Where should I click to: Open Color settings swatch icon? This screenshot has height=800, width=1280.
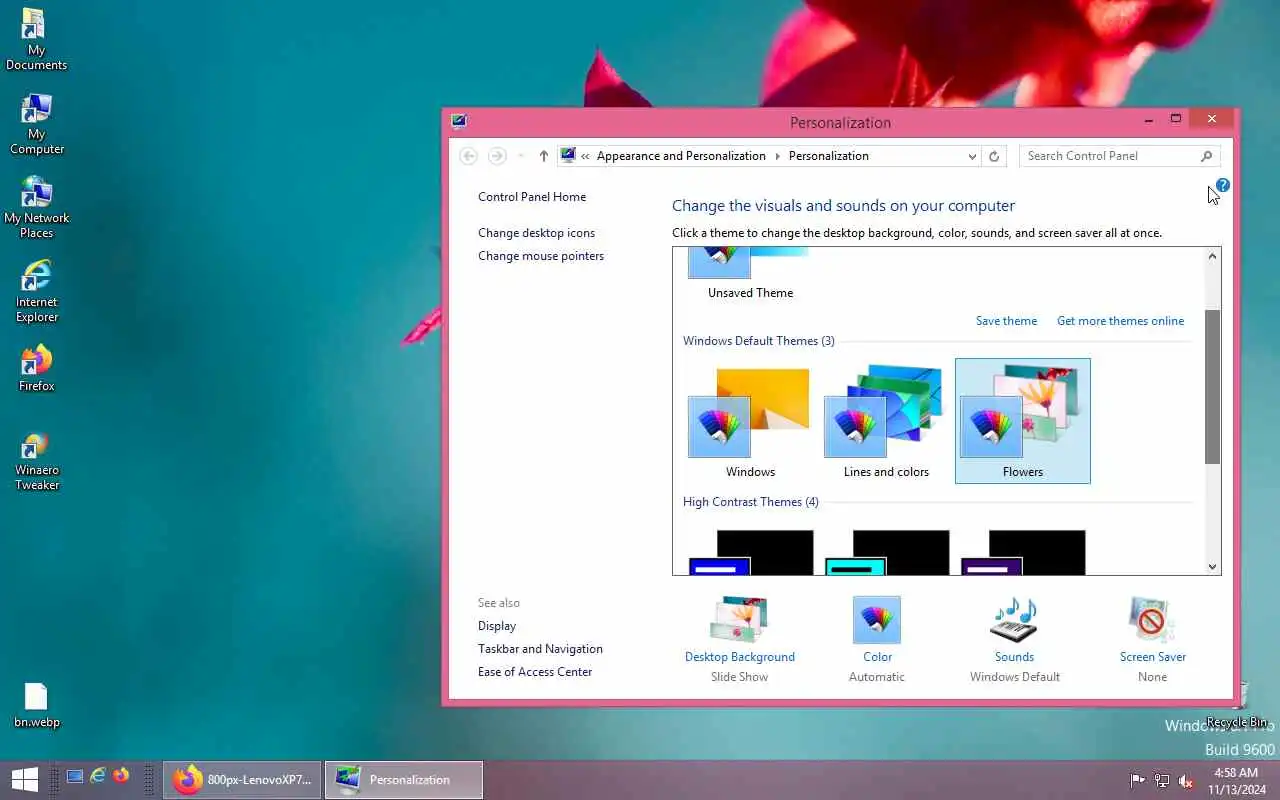(877, 620)
